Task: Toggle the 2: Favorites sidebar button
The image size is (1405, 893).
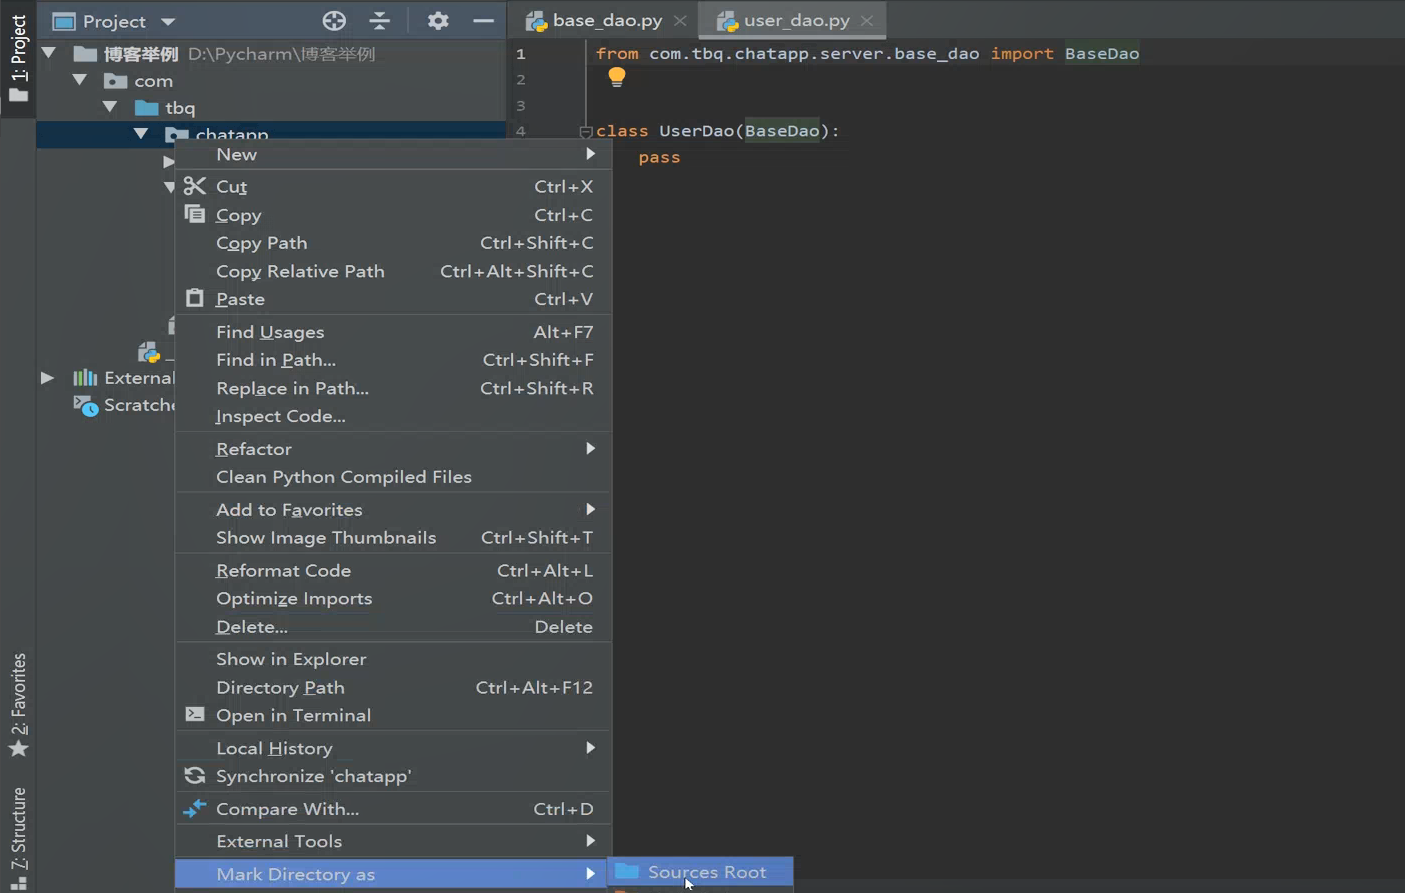Action: [x=17, y=700]
